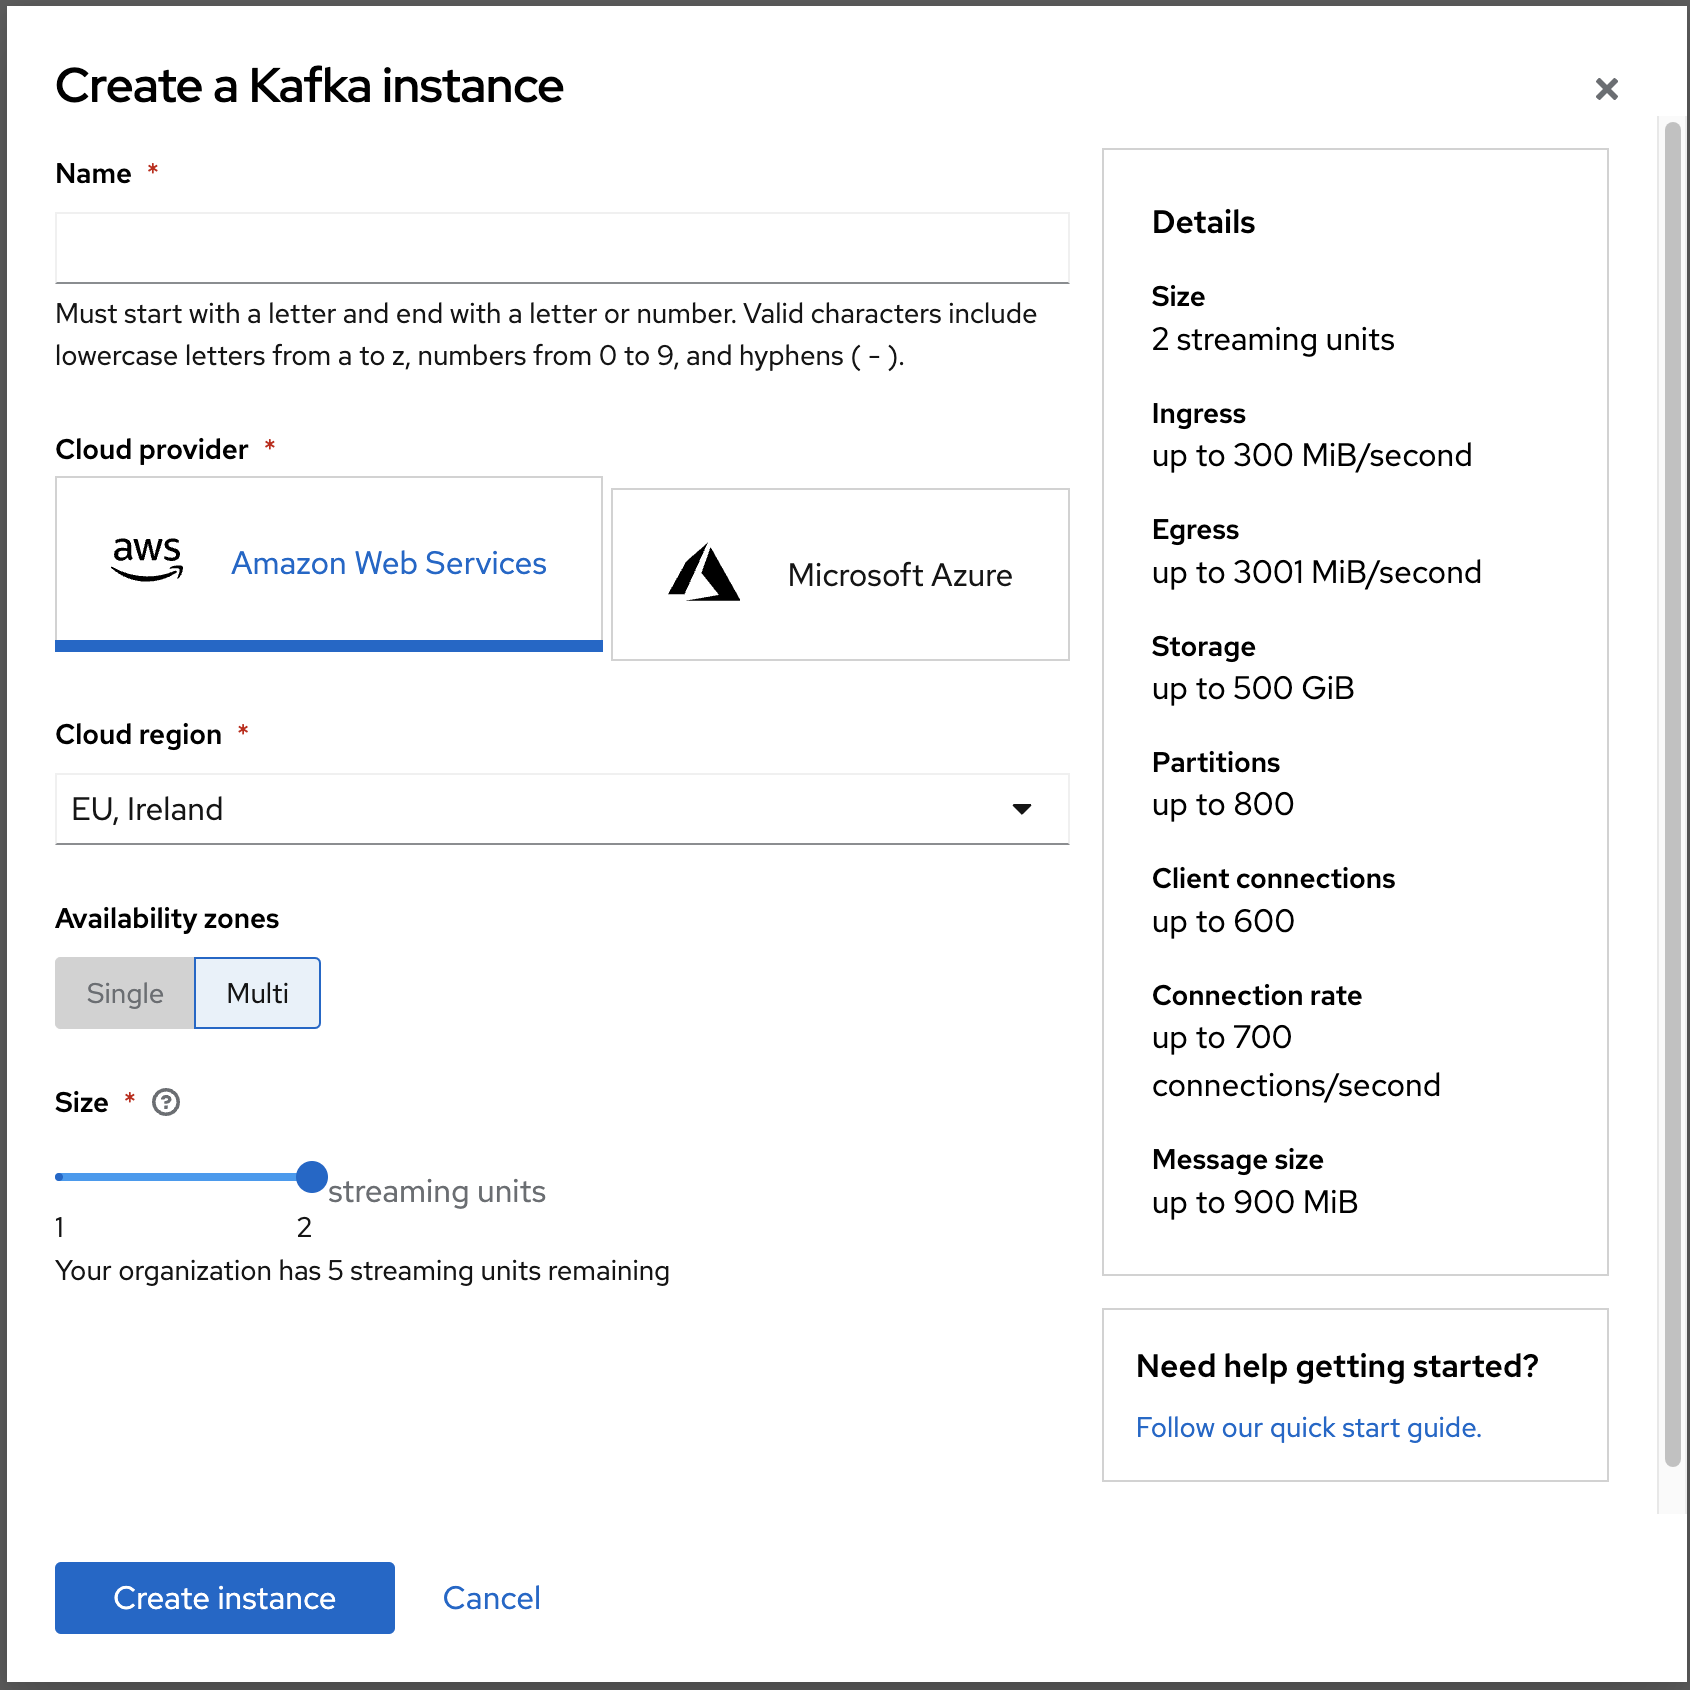Click the streaming units label beside slider
The height and width of the screenshot is (1690, 1690).
(x=437, y=1191)
